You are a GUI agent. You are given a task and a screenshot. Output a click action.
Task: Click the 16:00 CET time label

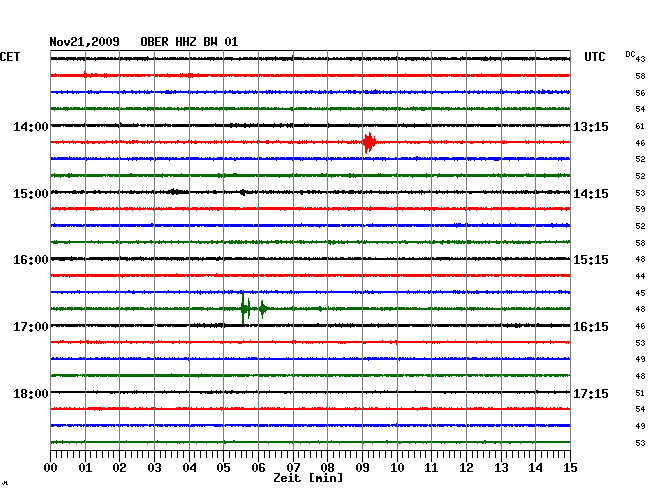point(31,260)
